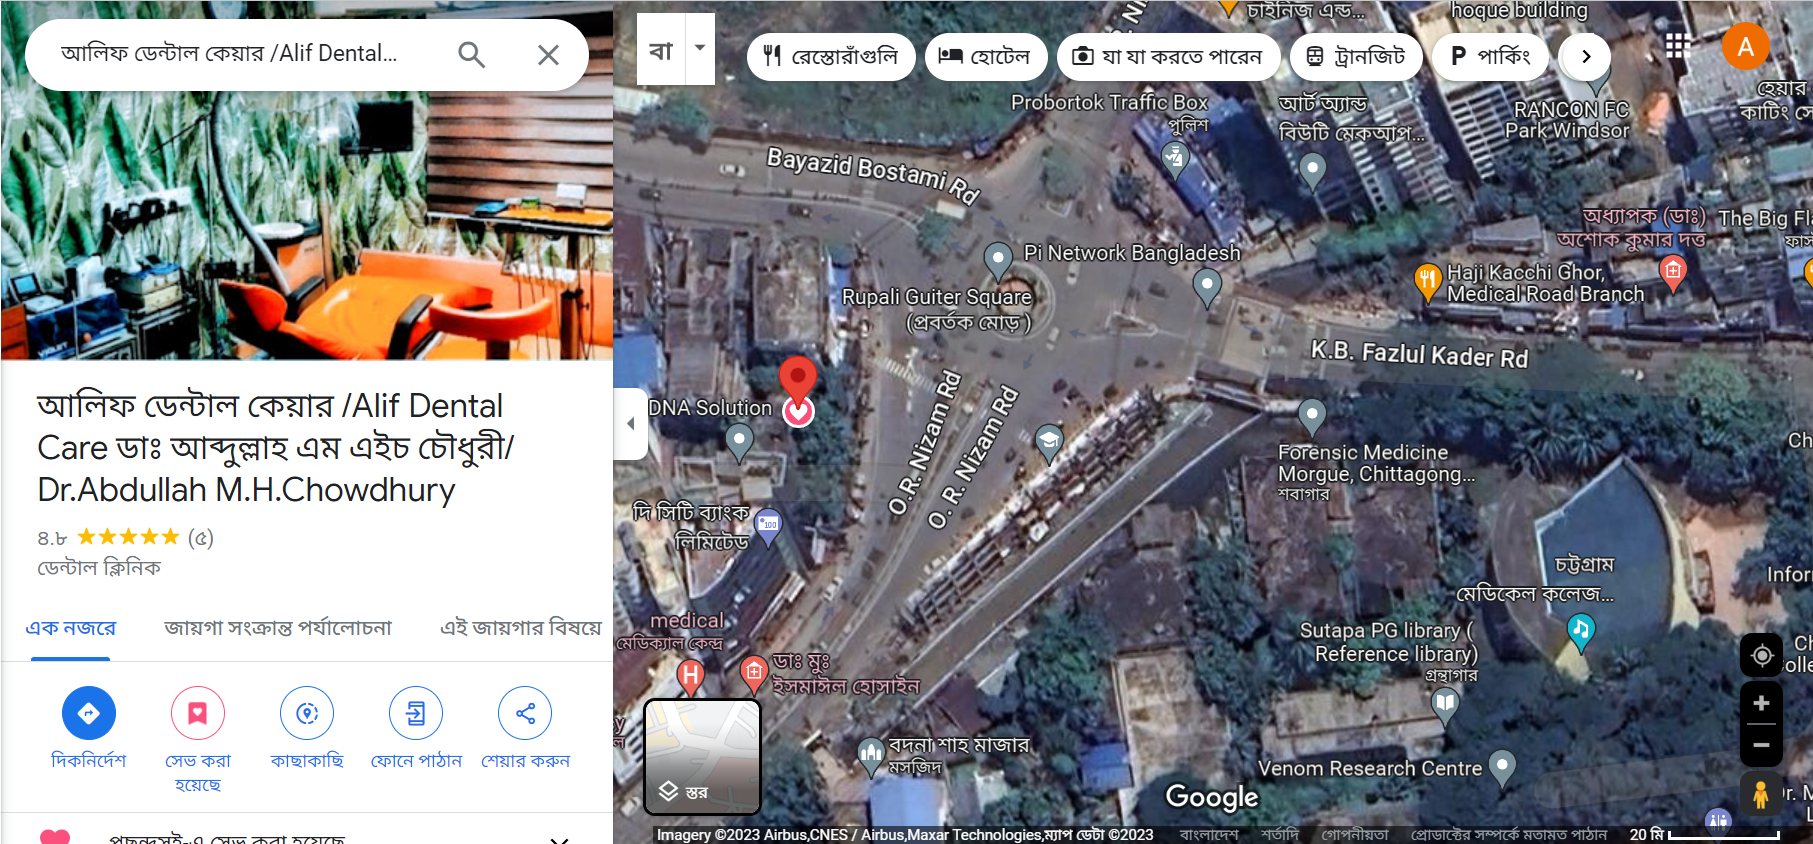This screenshot has width=1813, height=844.
Task: Click the Rupali Guiter Square marker
Action: (x=998, y=260)
